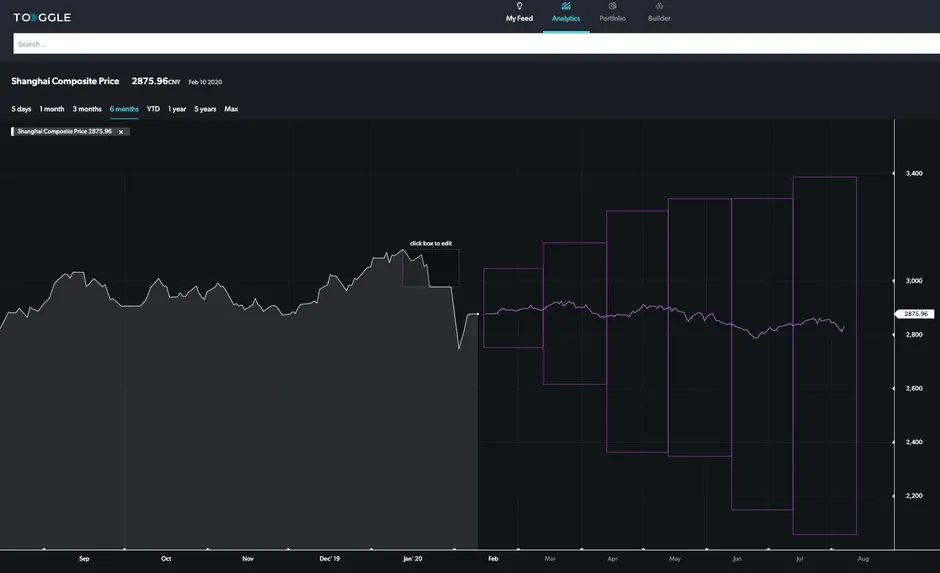Click the Feb 10 2020 date label

coord(205,82)
